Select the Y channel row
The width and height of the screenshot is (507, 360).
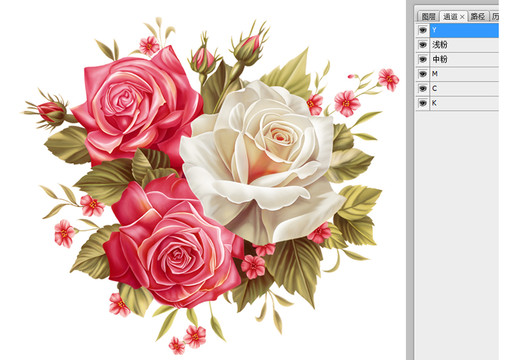pos(464,30)
